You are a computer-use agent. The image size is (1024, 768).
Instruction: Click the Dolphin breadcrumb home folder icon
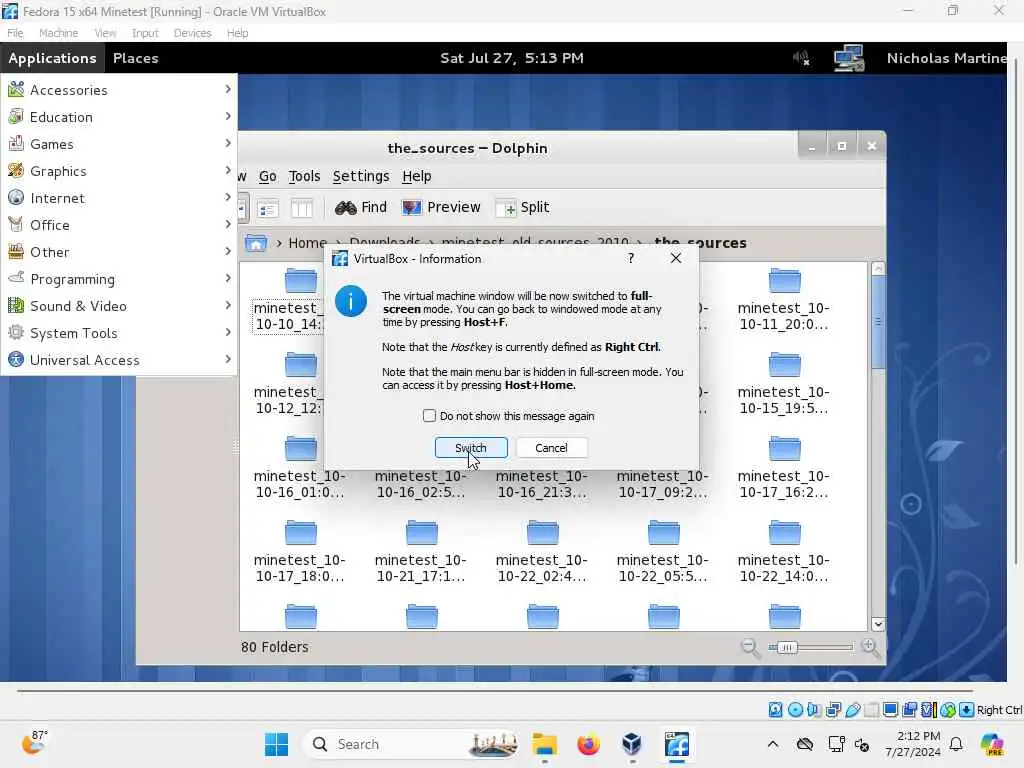click(256, 243)
